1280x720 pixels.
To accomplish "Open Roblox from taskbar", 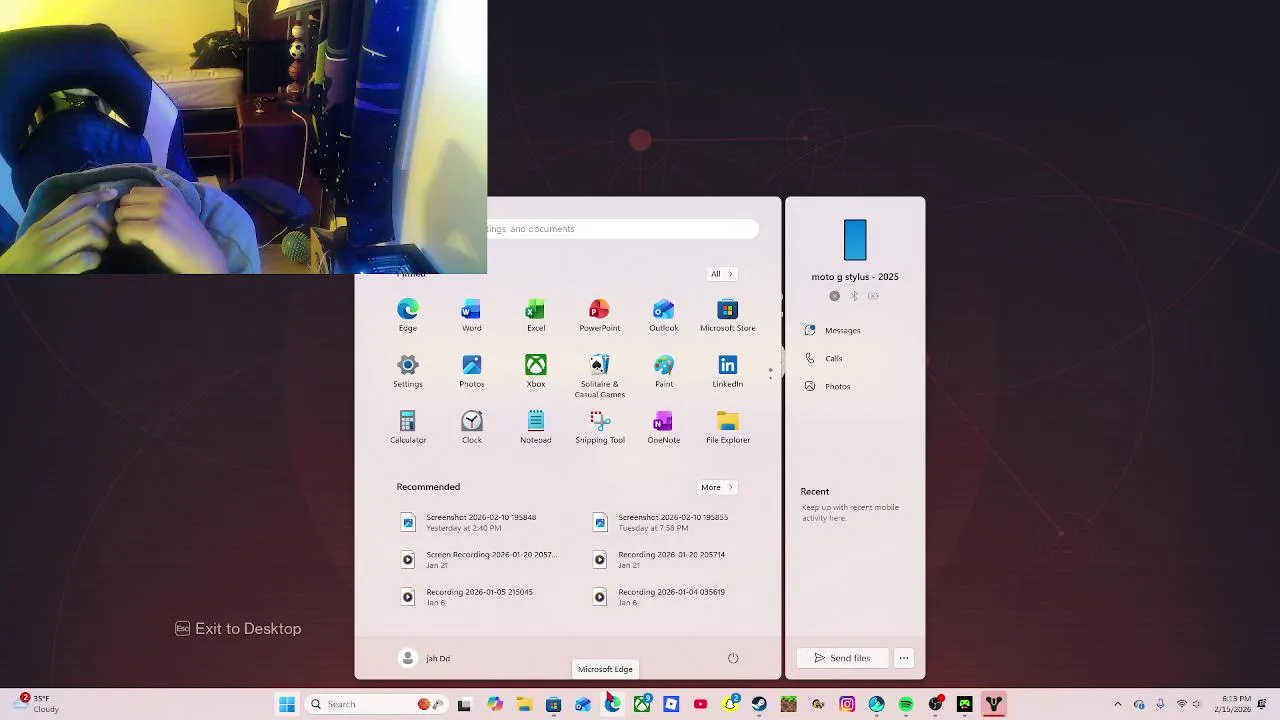I will tap(671, 704).
